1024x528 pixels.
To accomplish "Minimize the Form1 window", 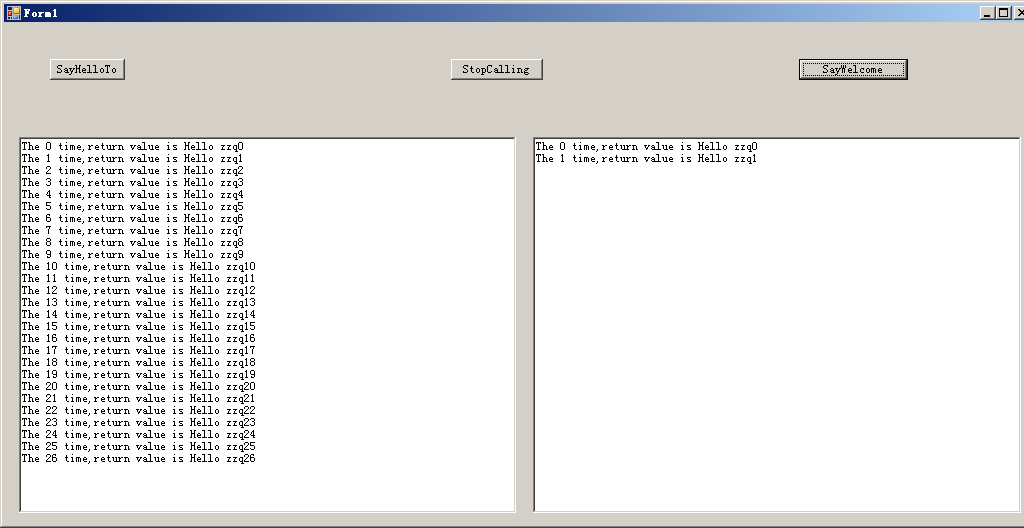I will (x=987, y=12).
